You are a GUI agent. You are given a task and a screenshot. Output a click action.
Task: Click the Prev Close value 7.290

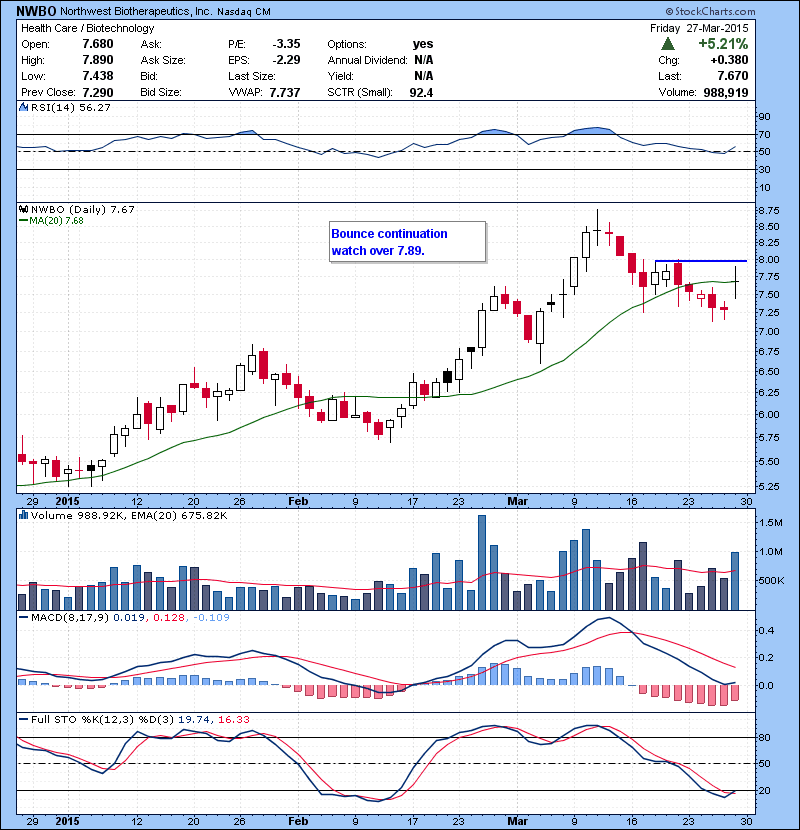(x=98, y=92)
